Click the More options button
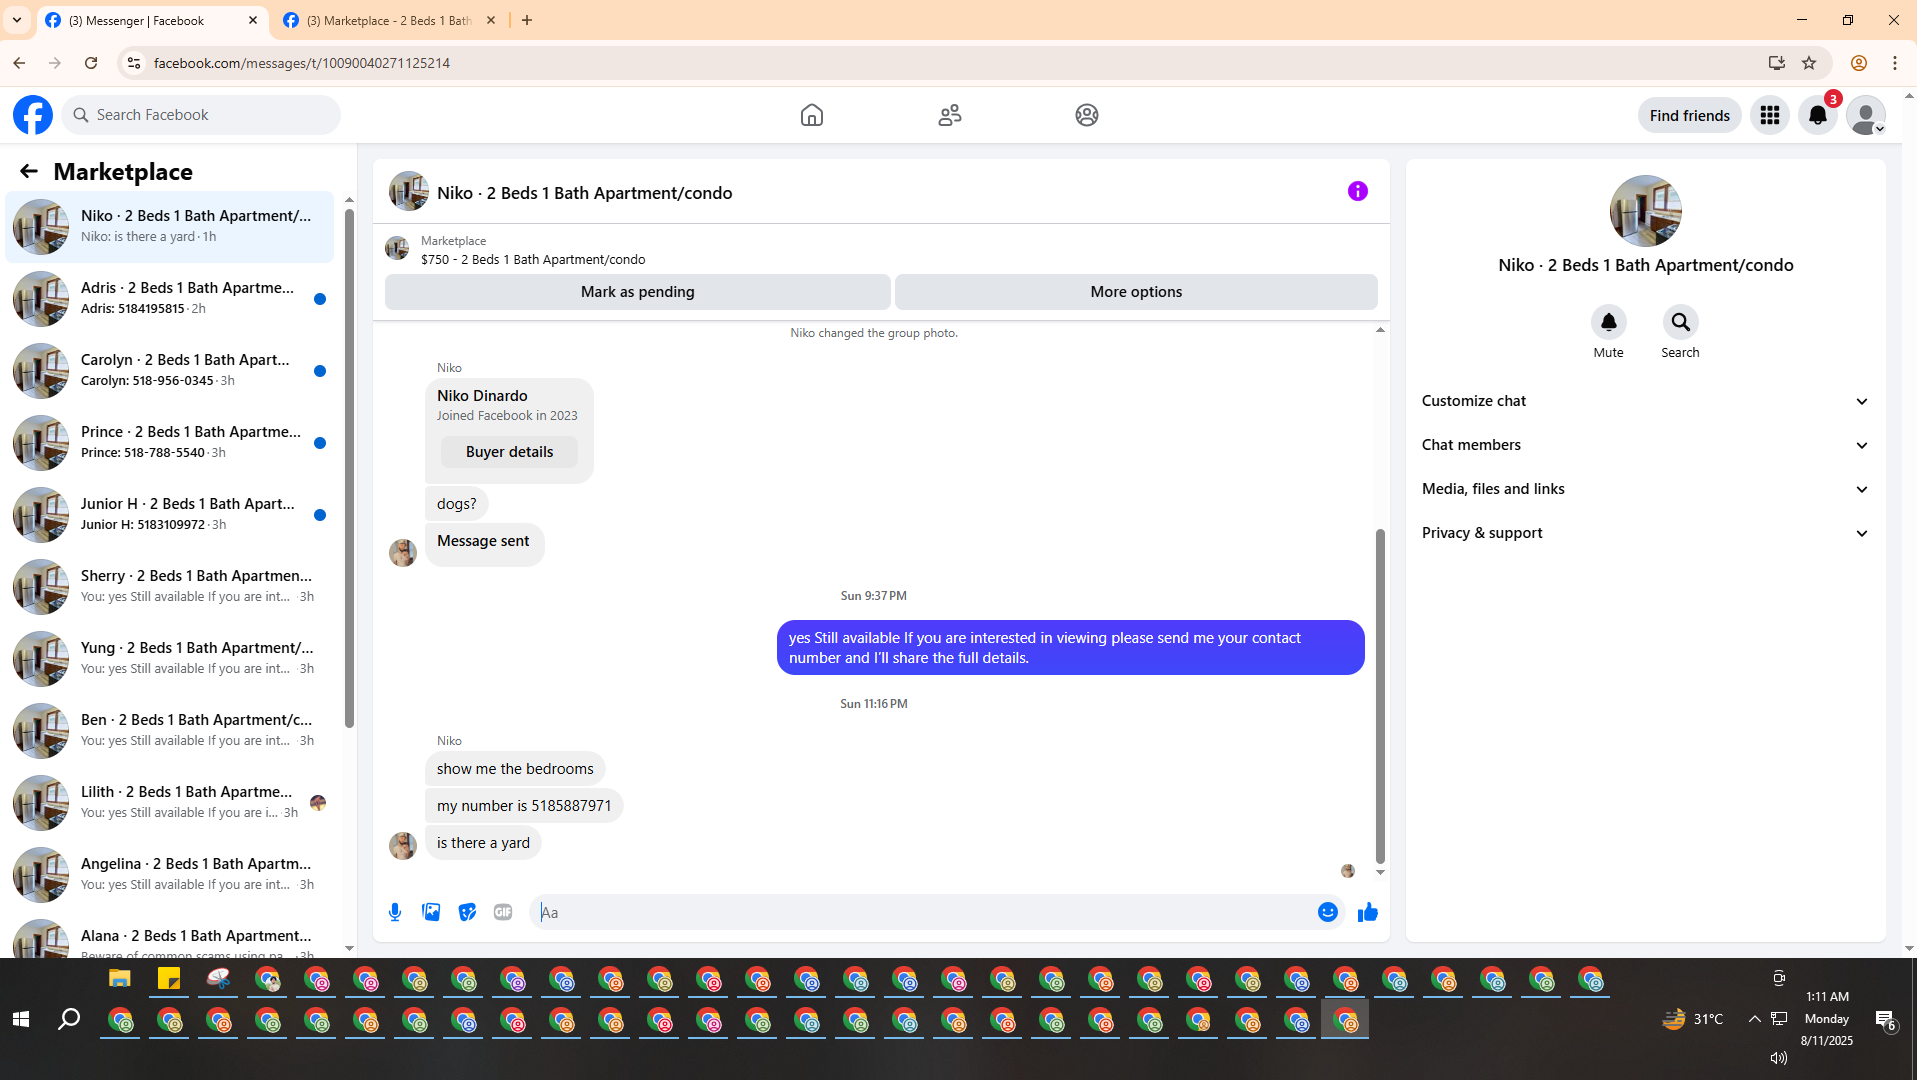 1136,292
